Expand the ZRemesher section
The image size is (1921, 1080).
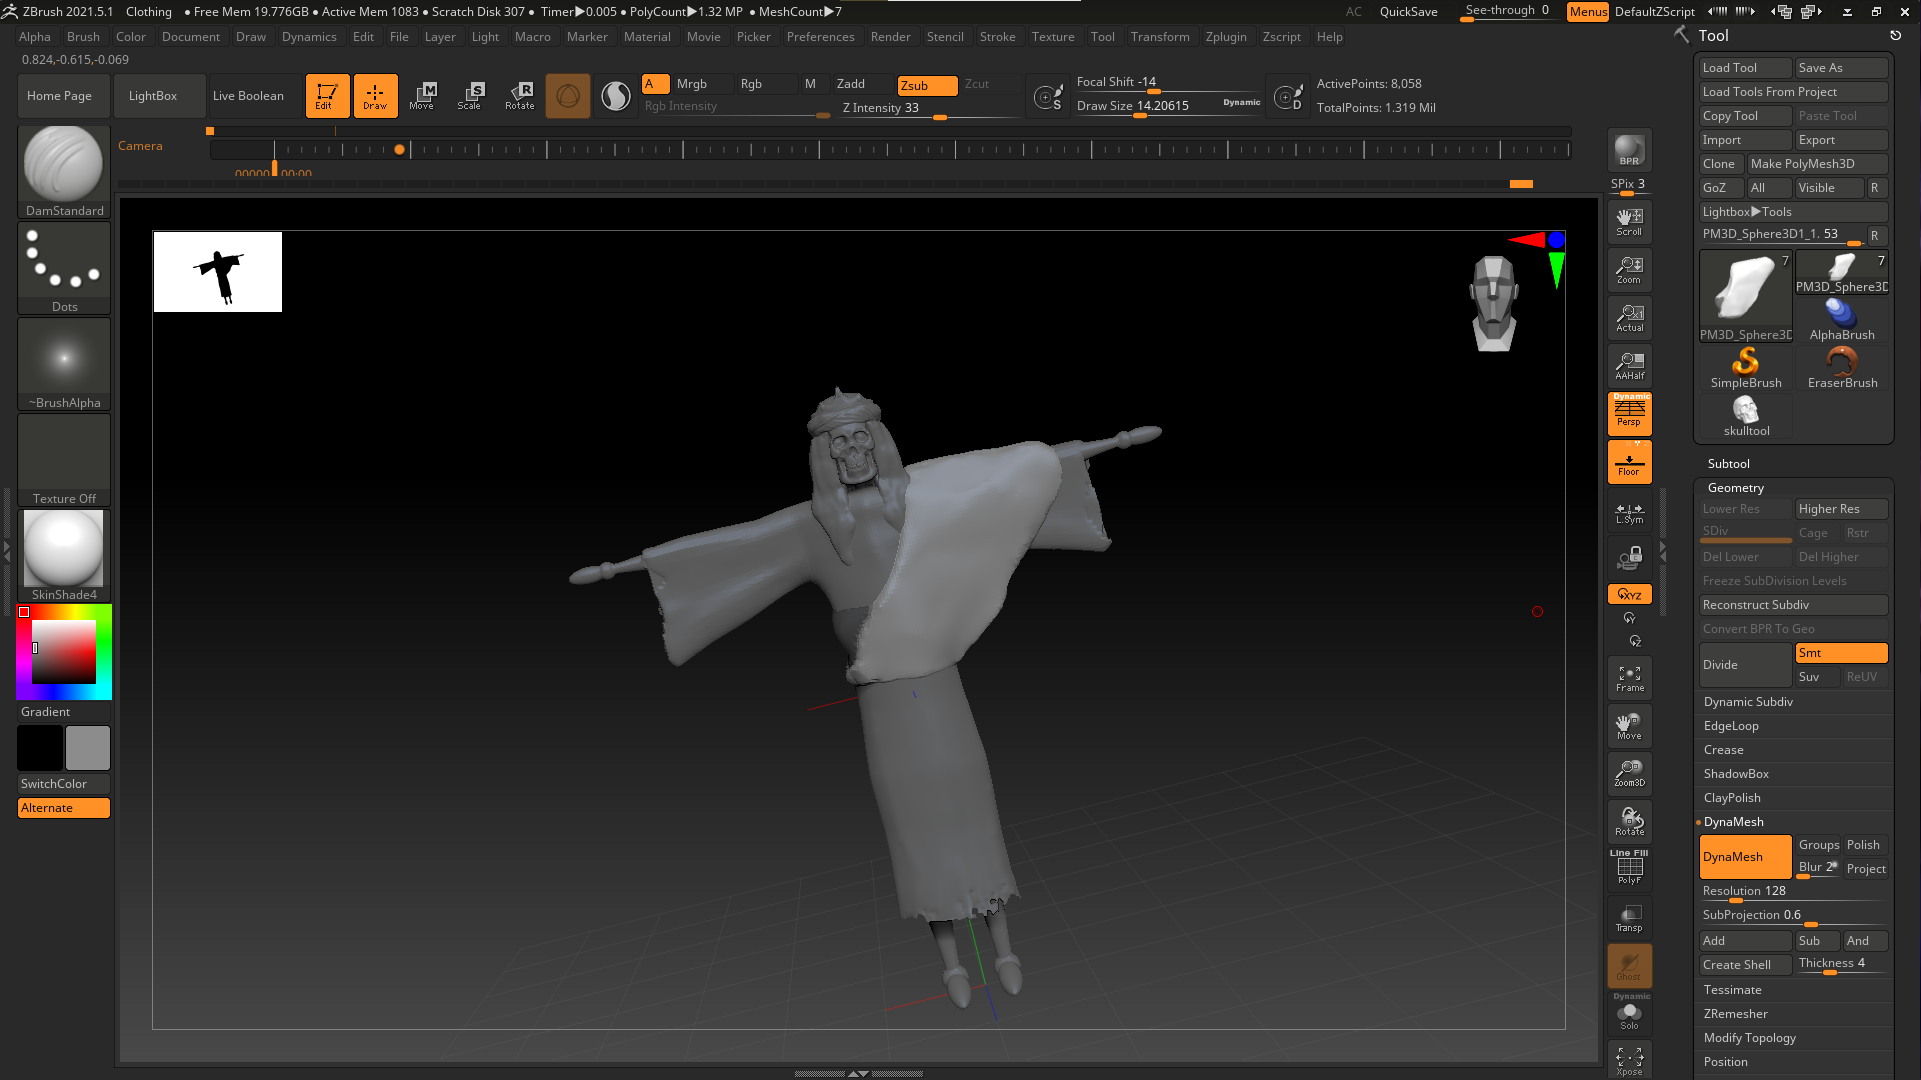[x=1735, y=1014]
